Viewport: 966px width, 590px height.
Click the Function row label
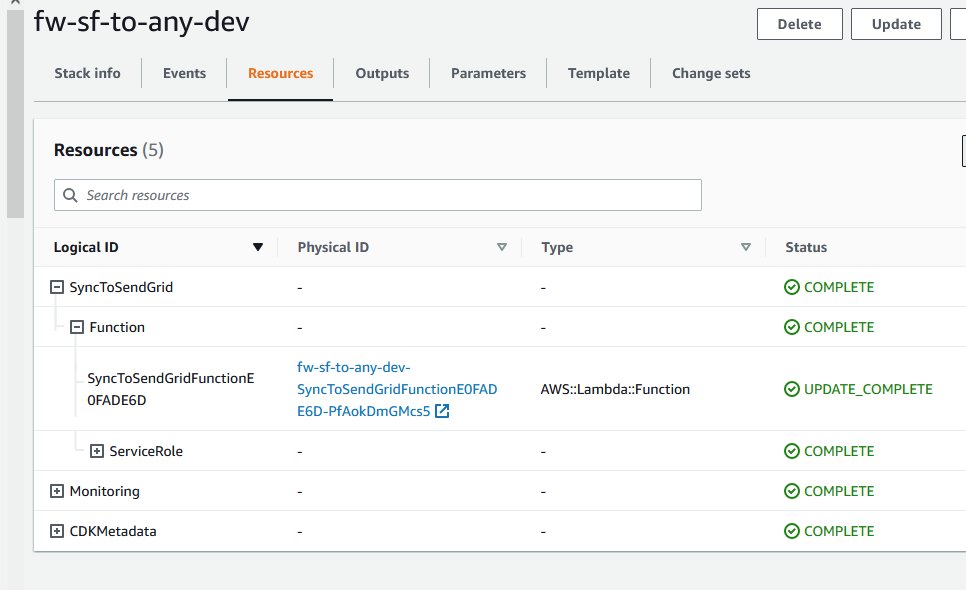tap(117, 327)
